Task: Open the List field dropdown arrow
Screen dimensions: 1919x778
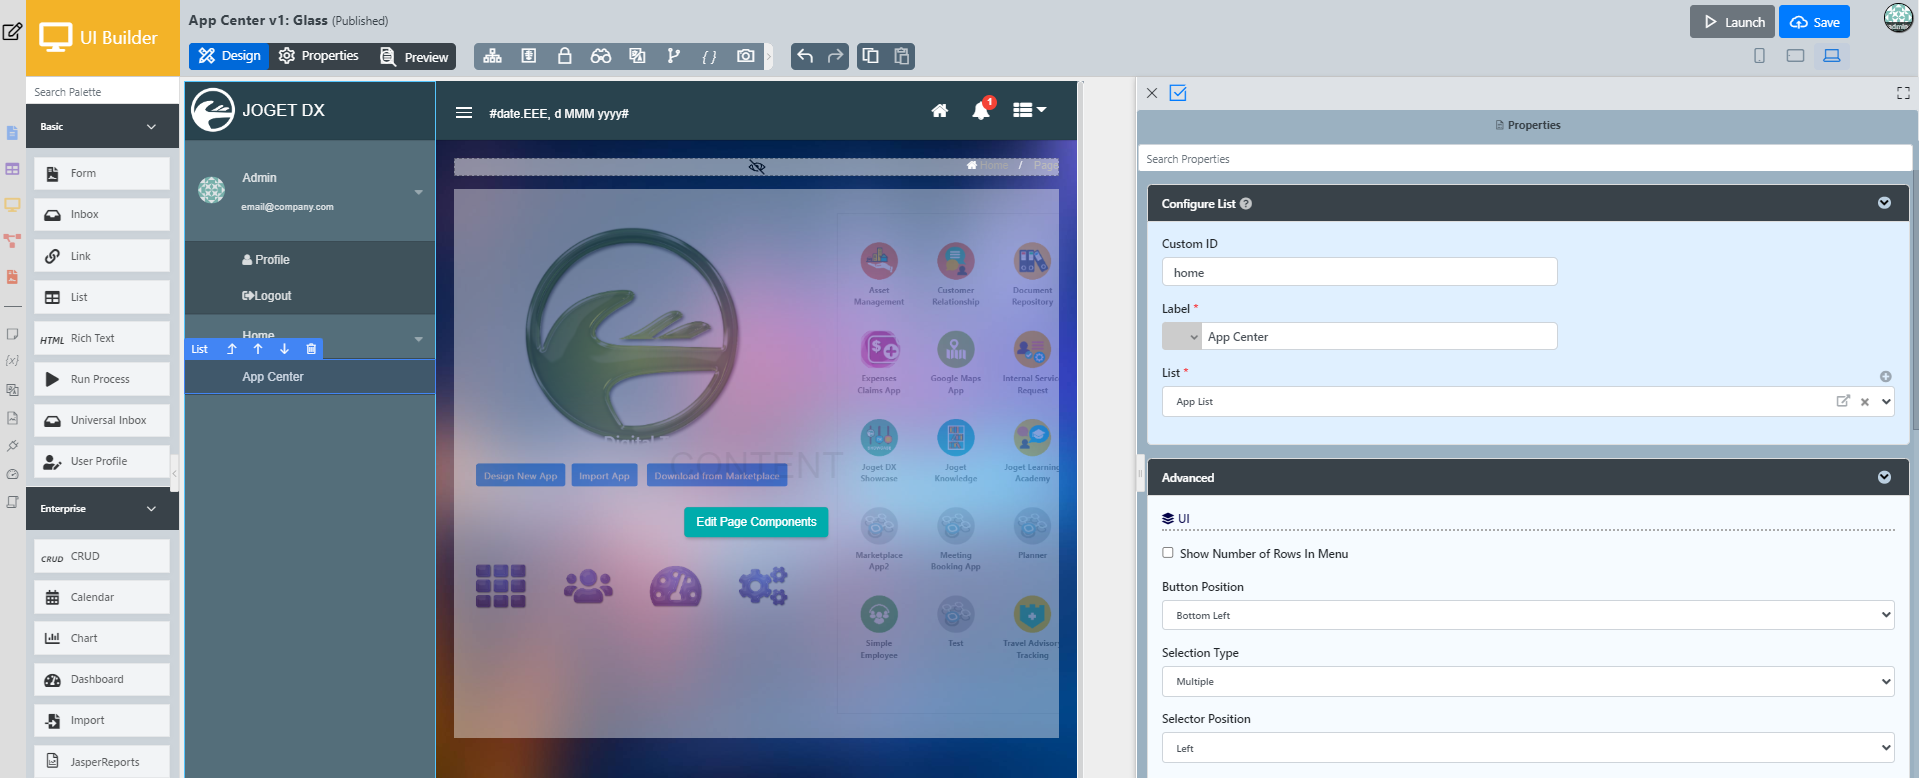Action: pos(1886,402)
